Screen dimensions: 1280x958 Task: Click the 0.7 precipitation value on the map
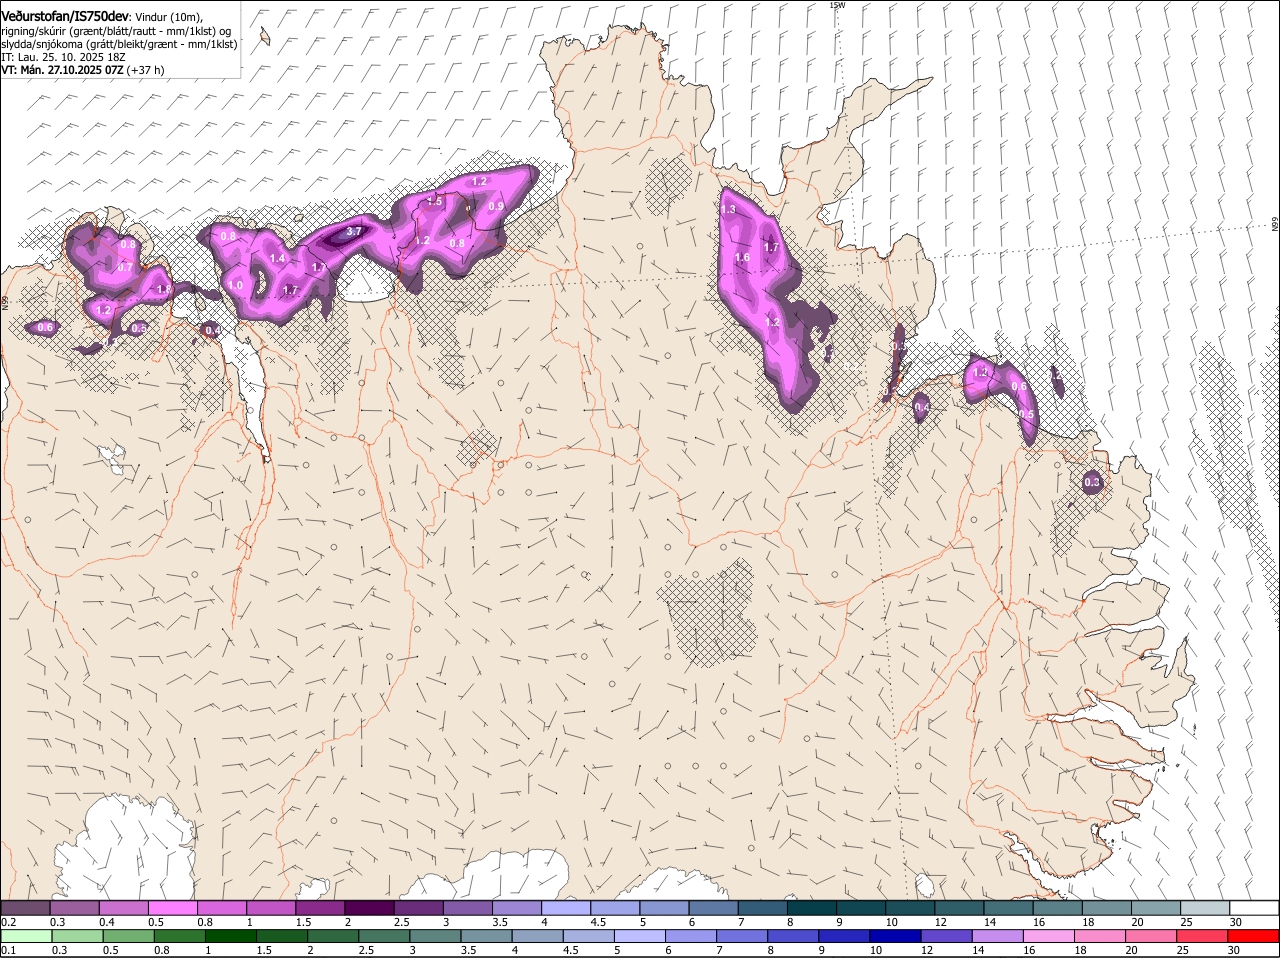coord(125,268)
